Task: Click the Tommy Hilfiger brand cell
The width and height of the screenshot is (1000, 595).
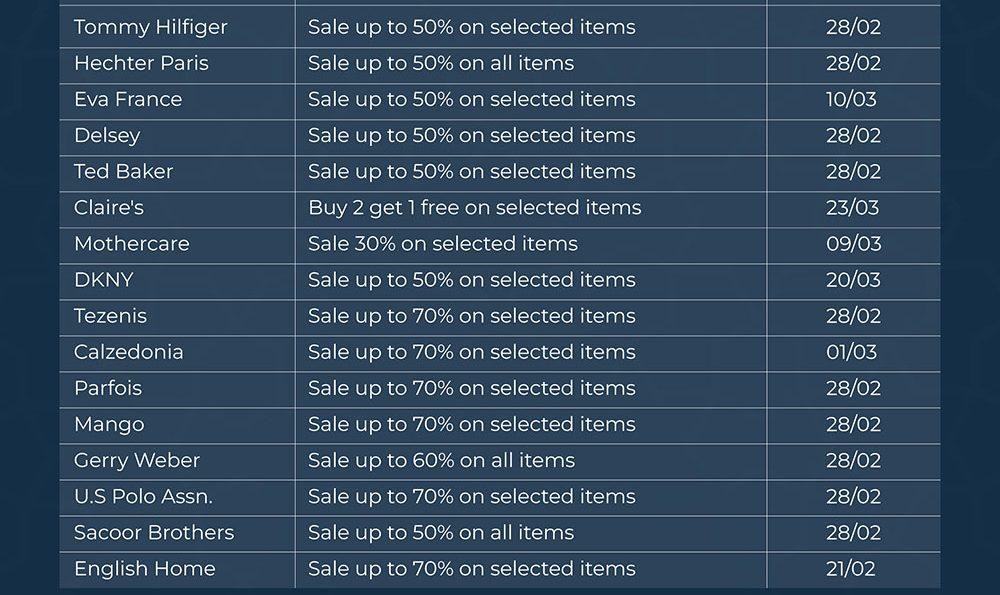Action: [150, 27]
